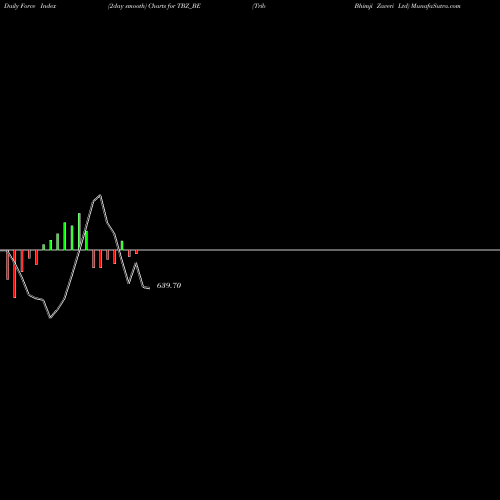500x500 pixels.
Task: Click the 'Daily Force Index' title text
Action: [x=30, y=6]
